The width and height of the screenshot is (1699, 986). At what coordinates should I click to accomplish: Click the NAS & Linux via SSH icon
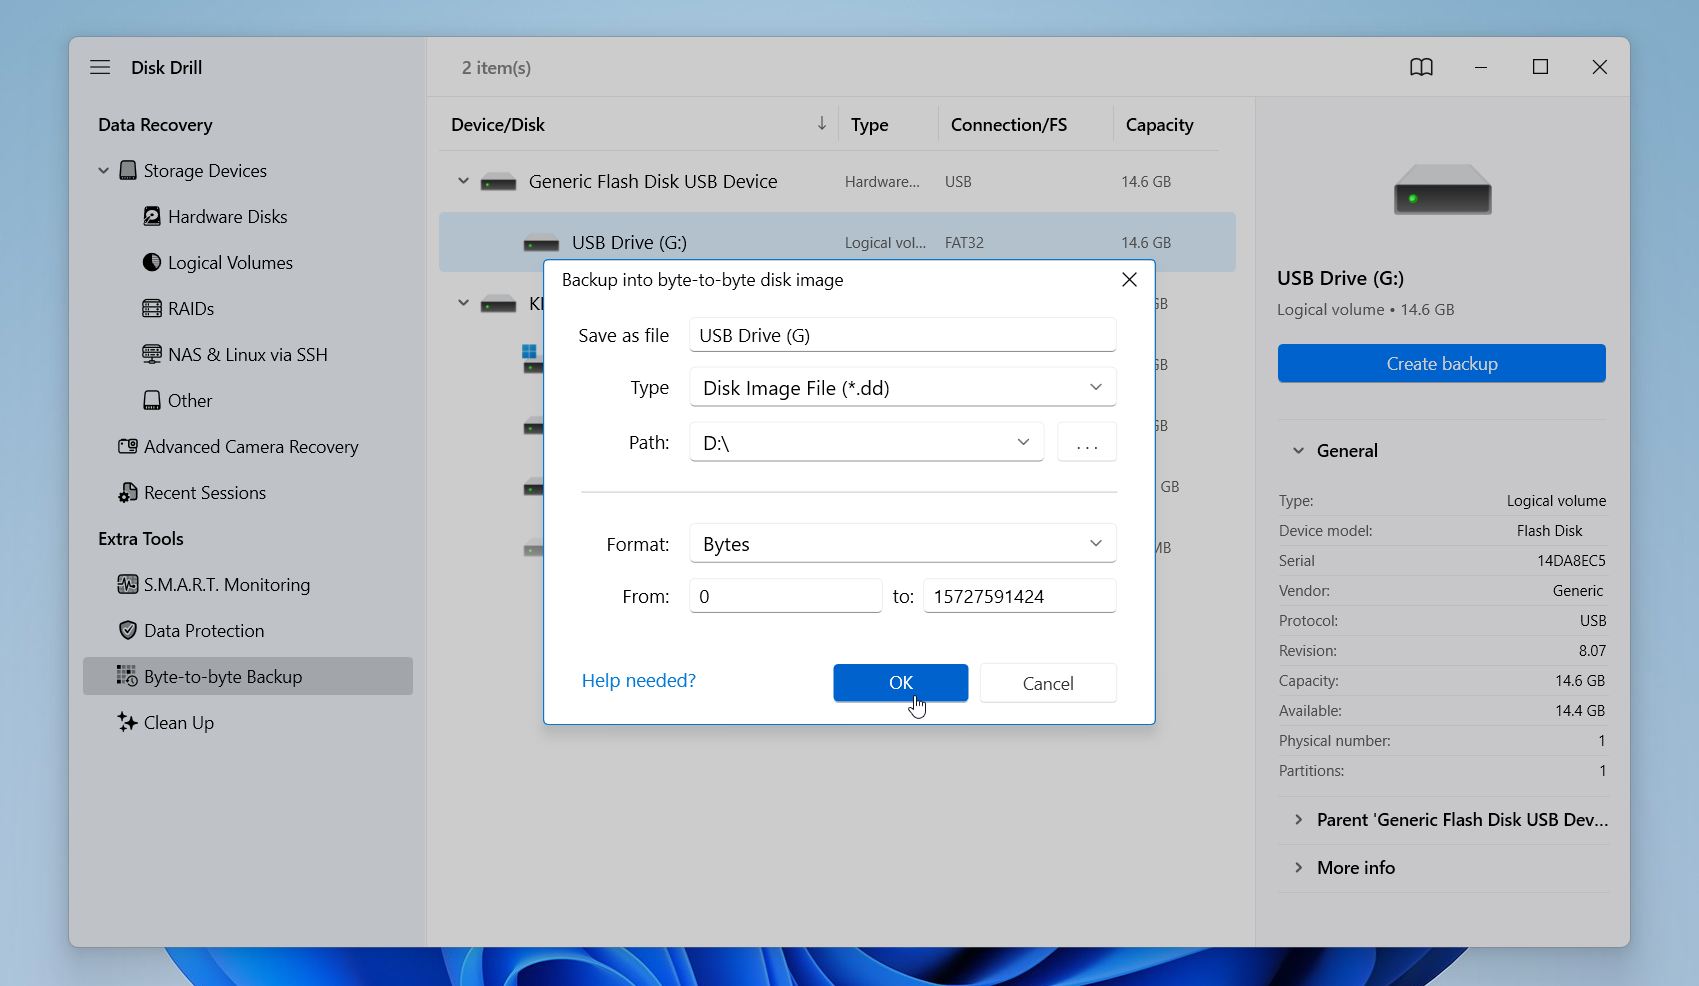(x=151, y=354)
